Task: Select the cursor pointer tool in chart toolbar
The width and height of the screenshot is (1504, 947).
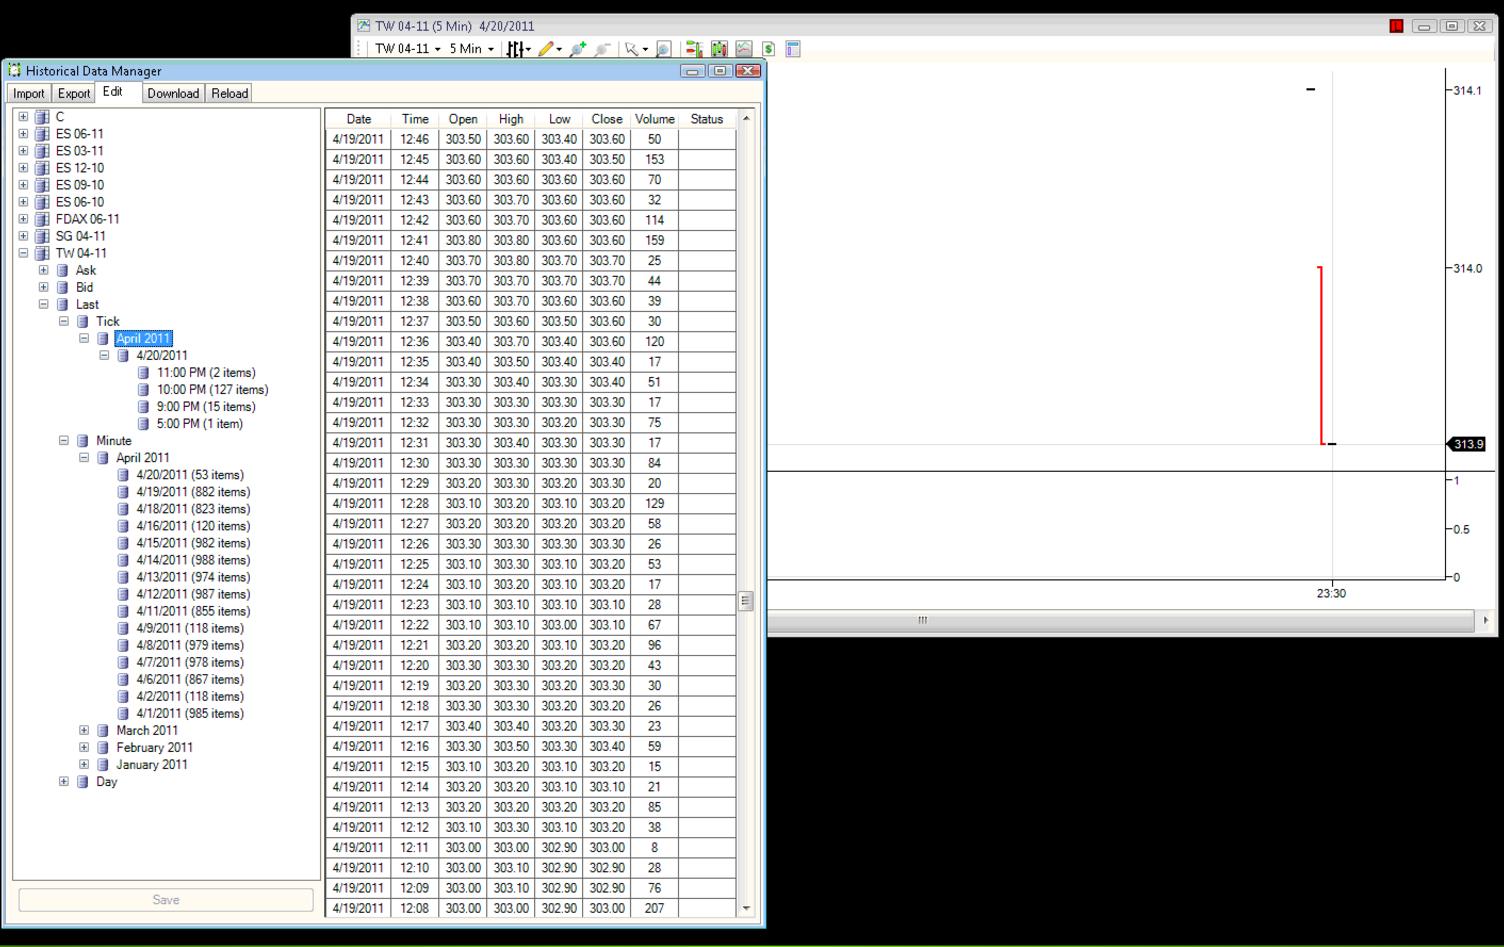Action: pos(634,48)
